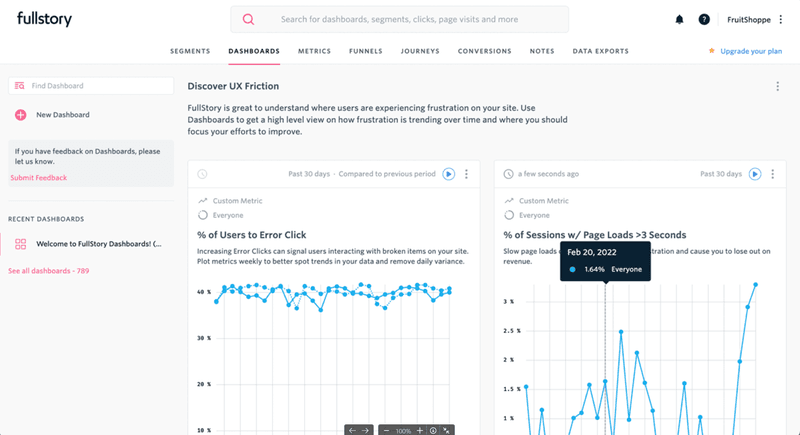Click Compared to previous period text
Viewport: 800px width, 435px height.
pyautogui.click(x=387, y=174)
